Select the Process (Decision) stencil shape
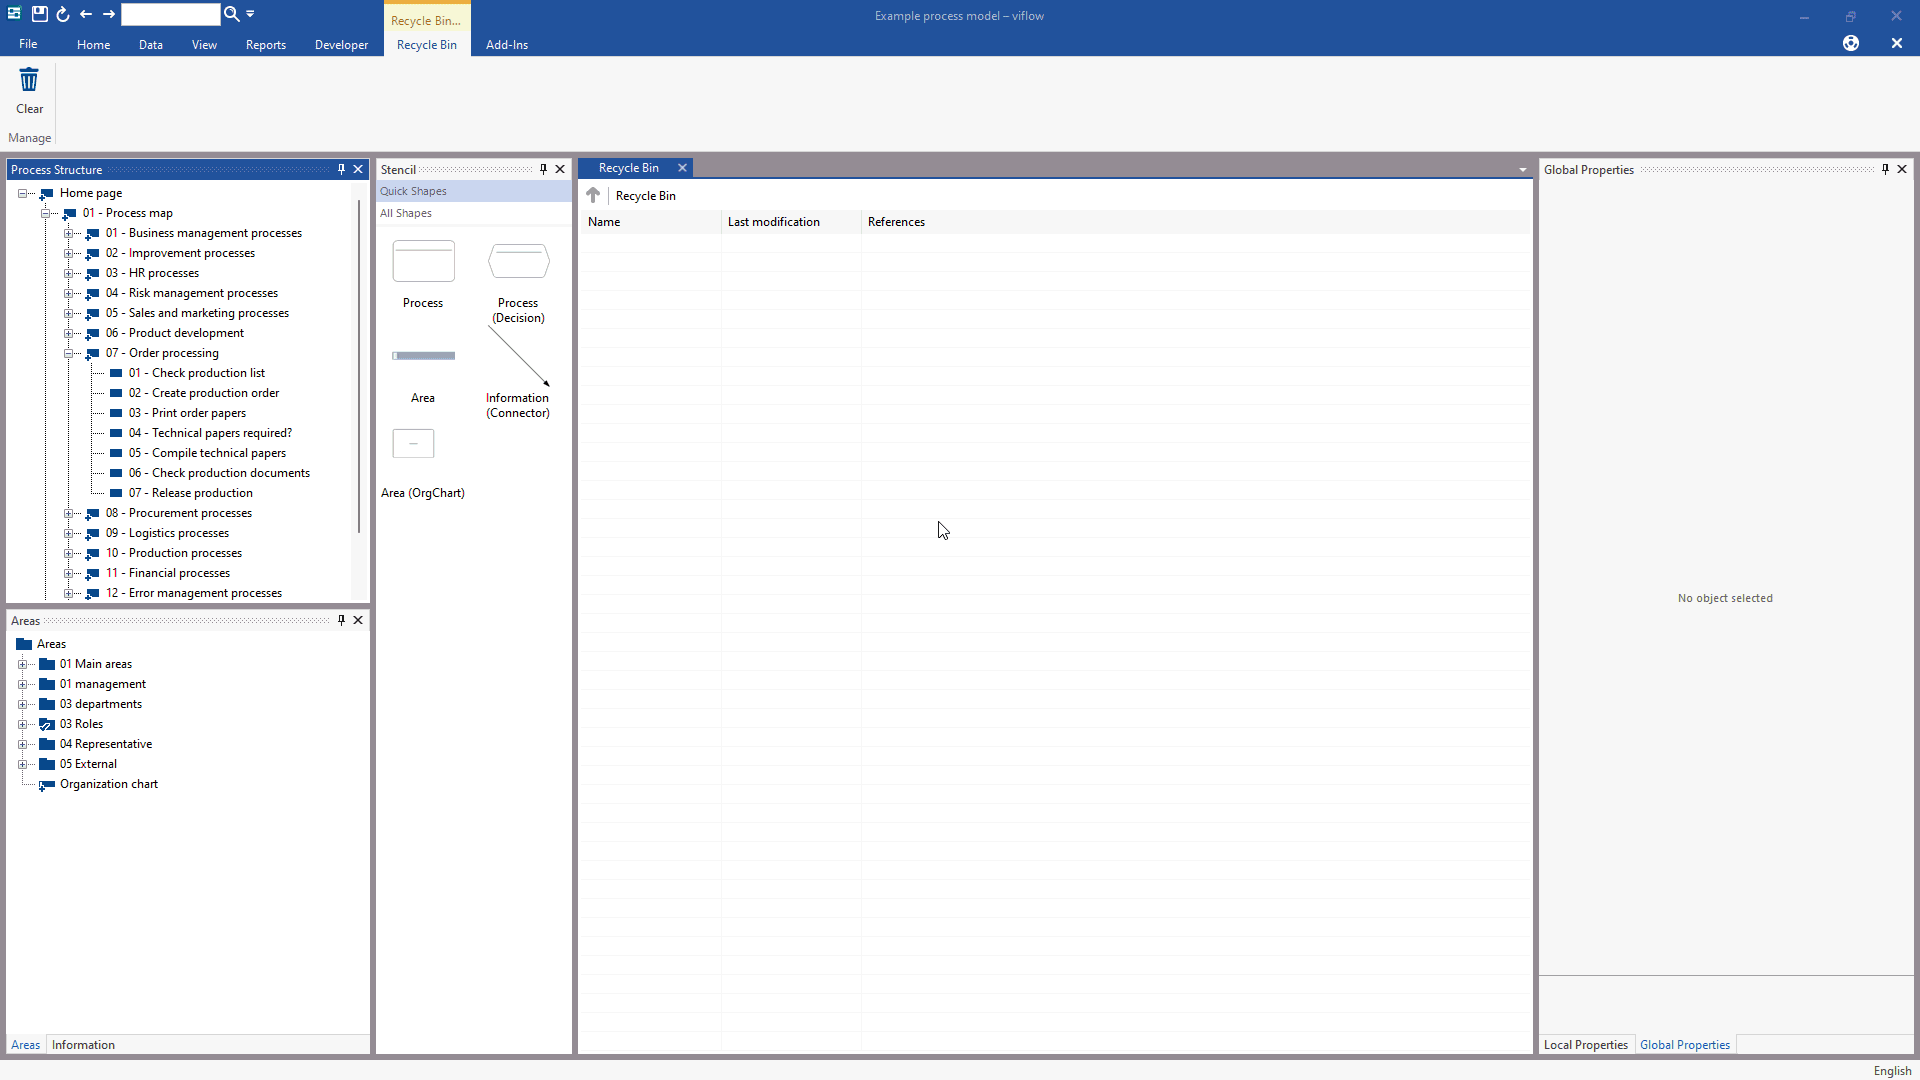The image size is (1920, 1080). tap(518, 262)
